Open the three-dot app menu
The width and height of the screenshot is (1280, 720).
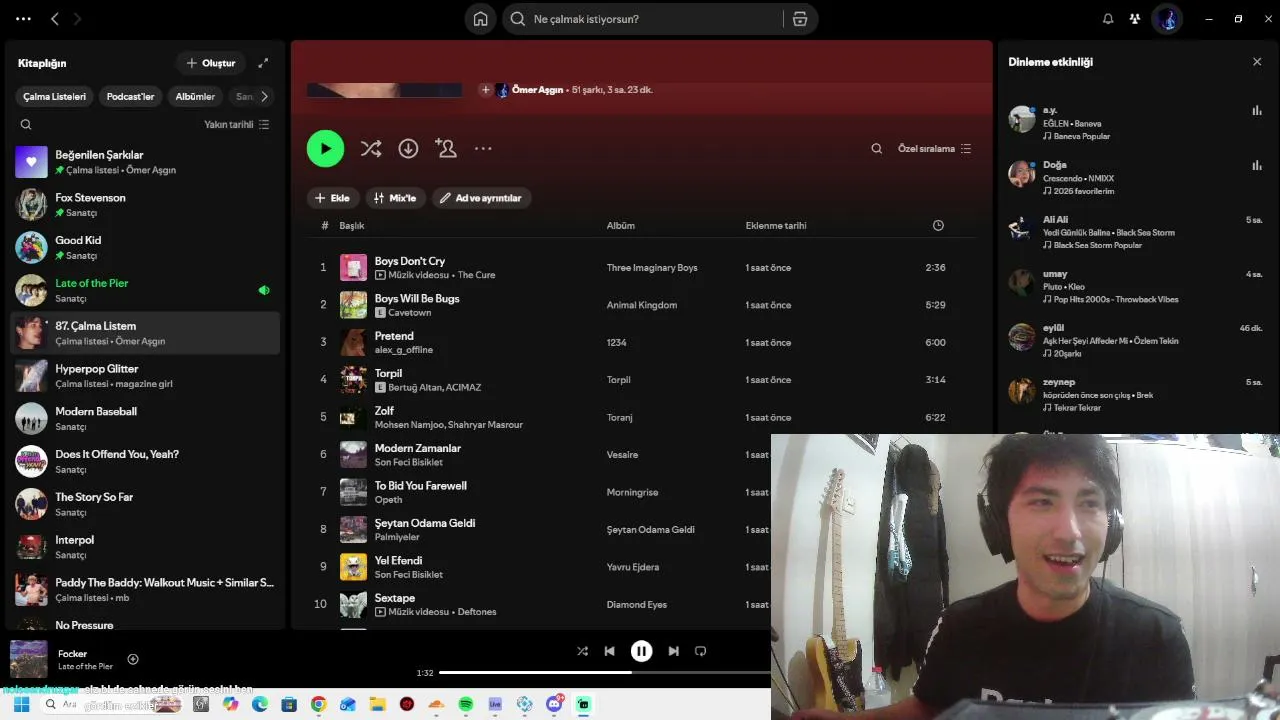tap(24, 19)
